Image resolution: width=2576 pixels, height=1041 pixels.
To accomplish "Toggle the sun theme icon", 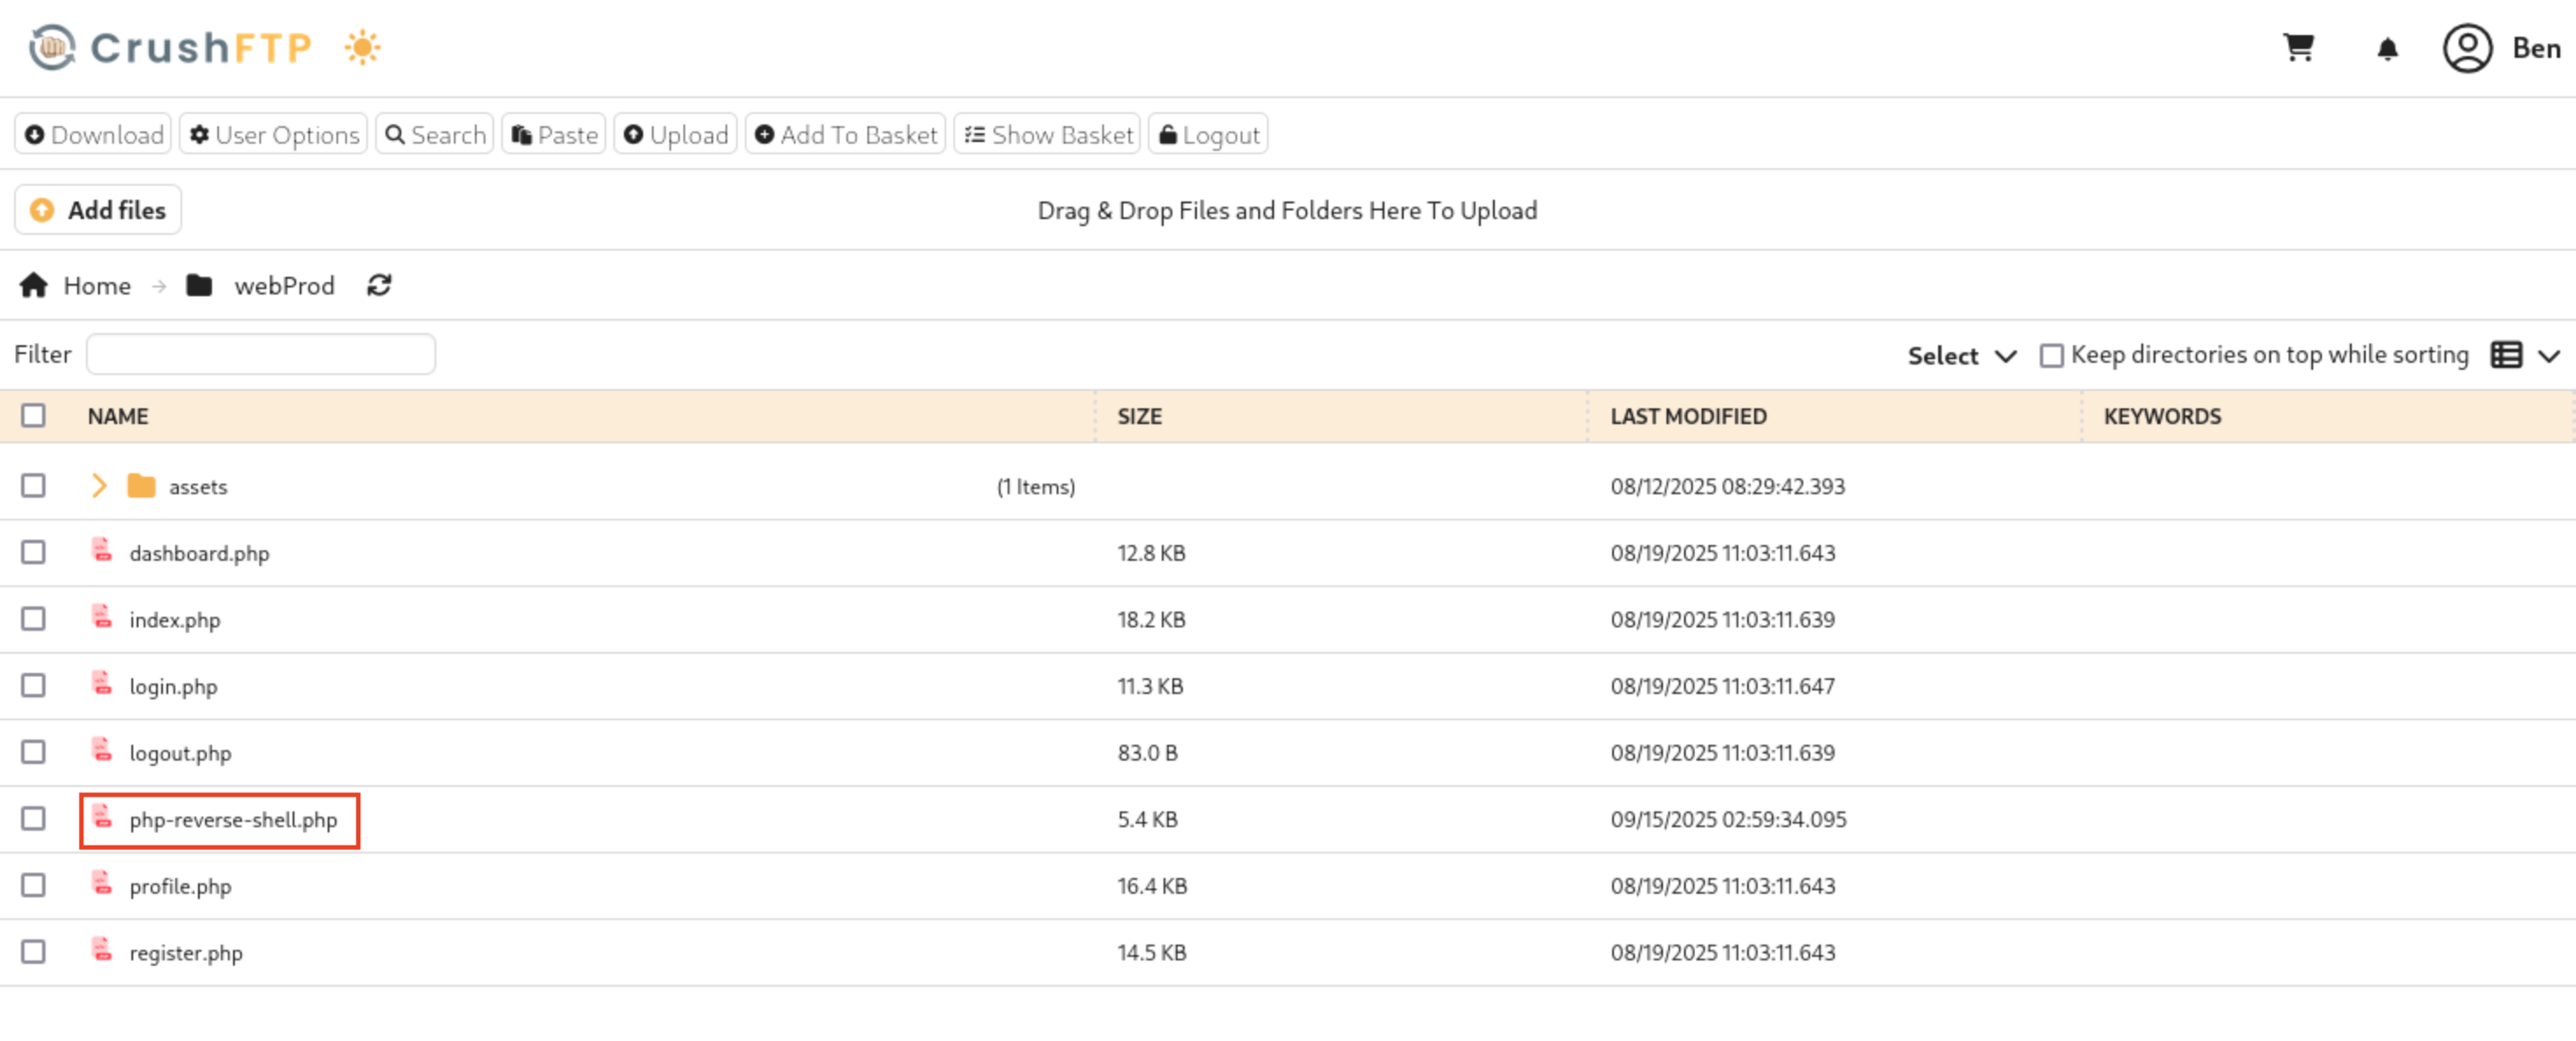I will [362, 48].
